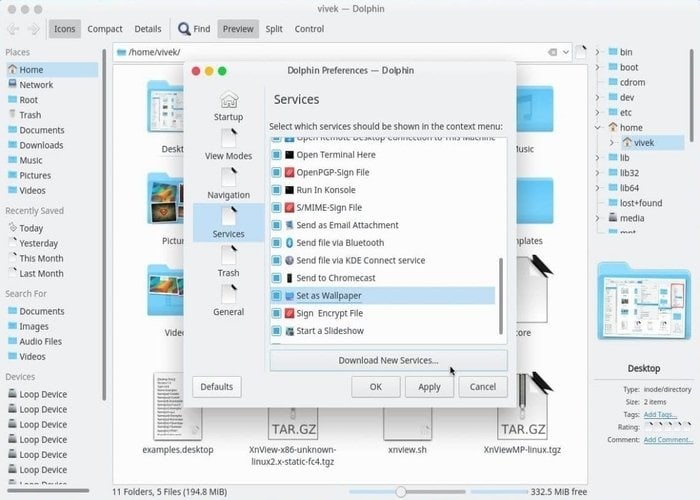Uncheck the Run In Konsole checkbox
This screenshot has height=500, width=700.
tap(276, 190)
